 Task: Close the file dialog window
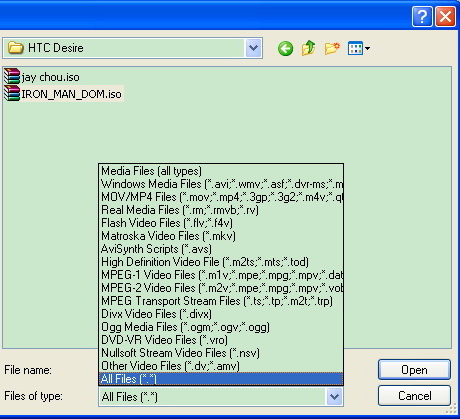445,16
